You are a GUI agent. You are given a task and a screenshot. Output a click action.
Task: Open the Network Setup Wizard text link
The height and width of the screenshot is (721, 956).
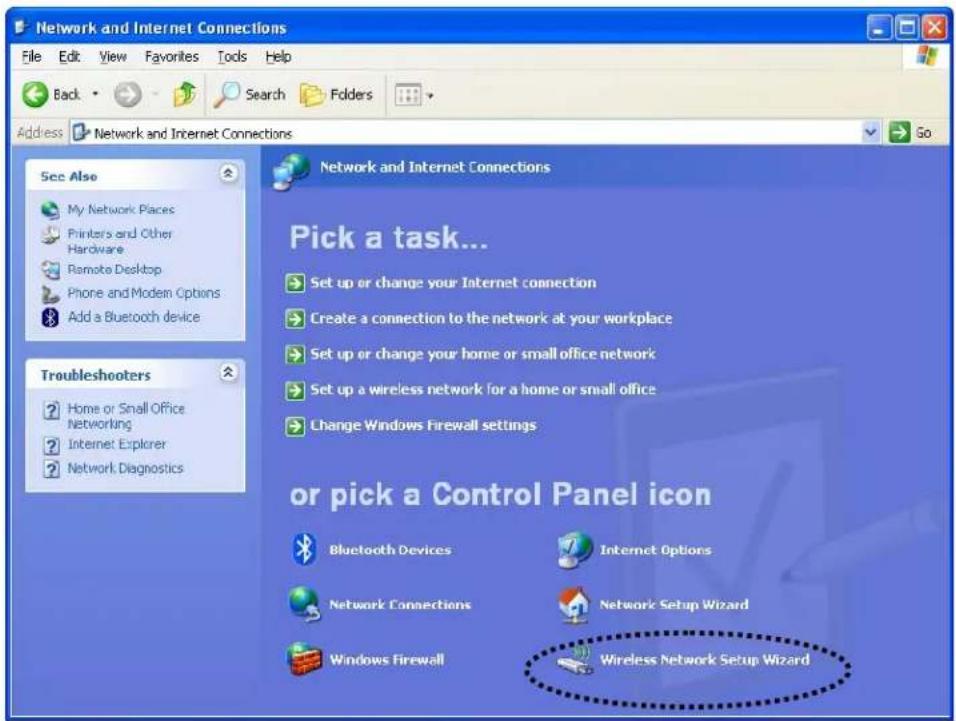674,605
